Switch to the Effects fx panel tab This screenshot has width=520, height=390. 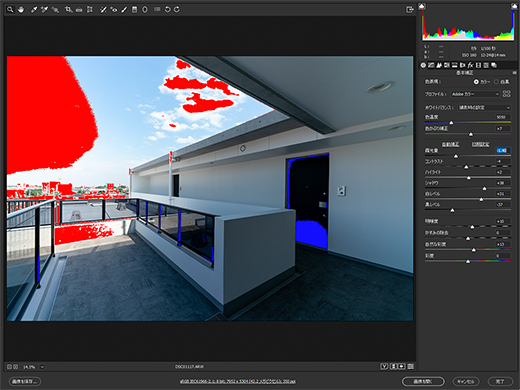coord(470,65)
